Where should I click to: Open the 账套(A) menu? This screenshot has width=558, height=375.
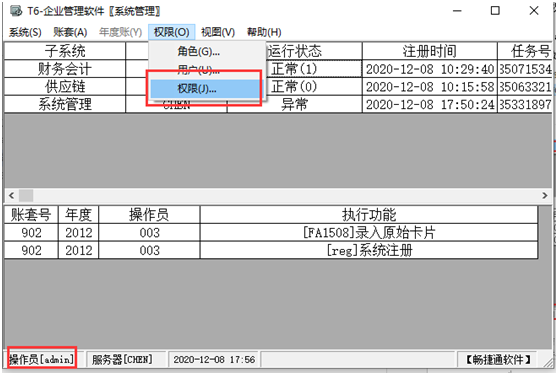coord(70,32)
